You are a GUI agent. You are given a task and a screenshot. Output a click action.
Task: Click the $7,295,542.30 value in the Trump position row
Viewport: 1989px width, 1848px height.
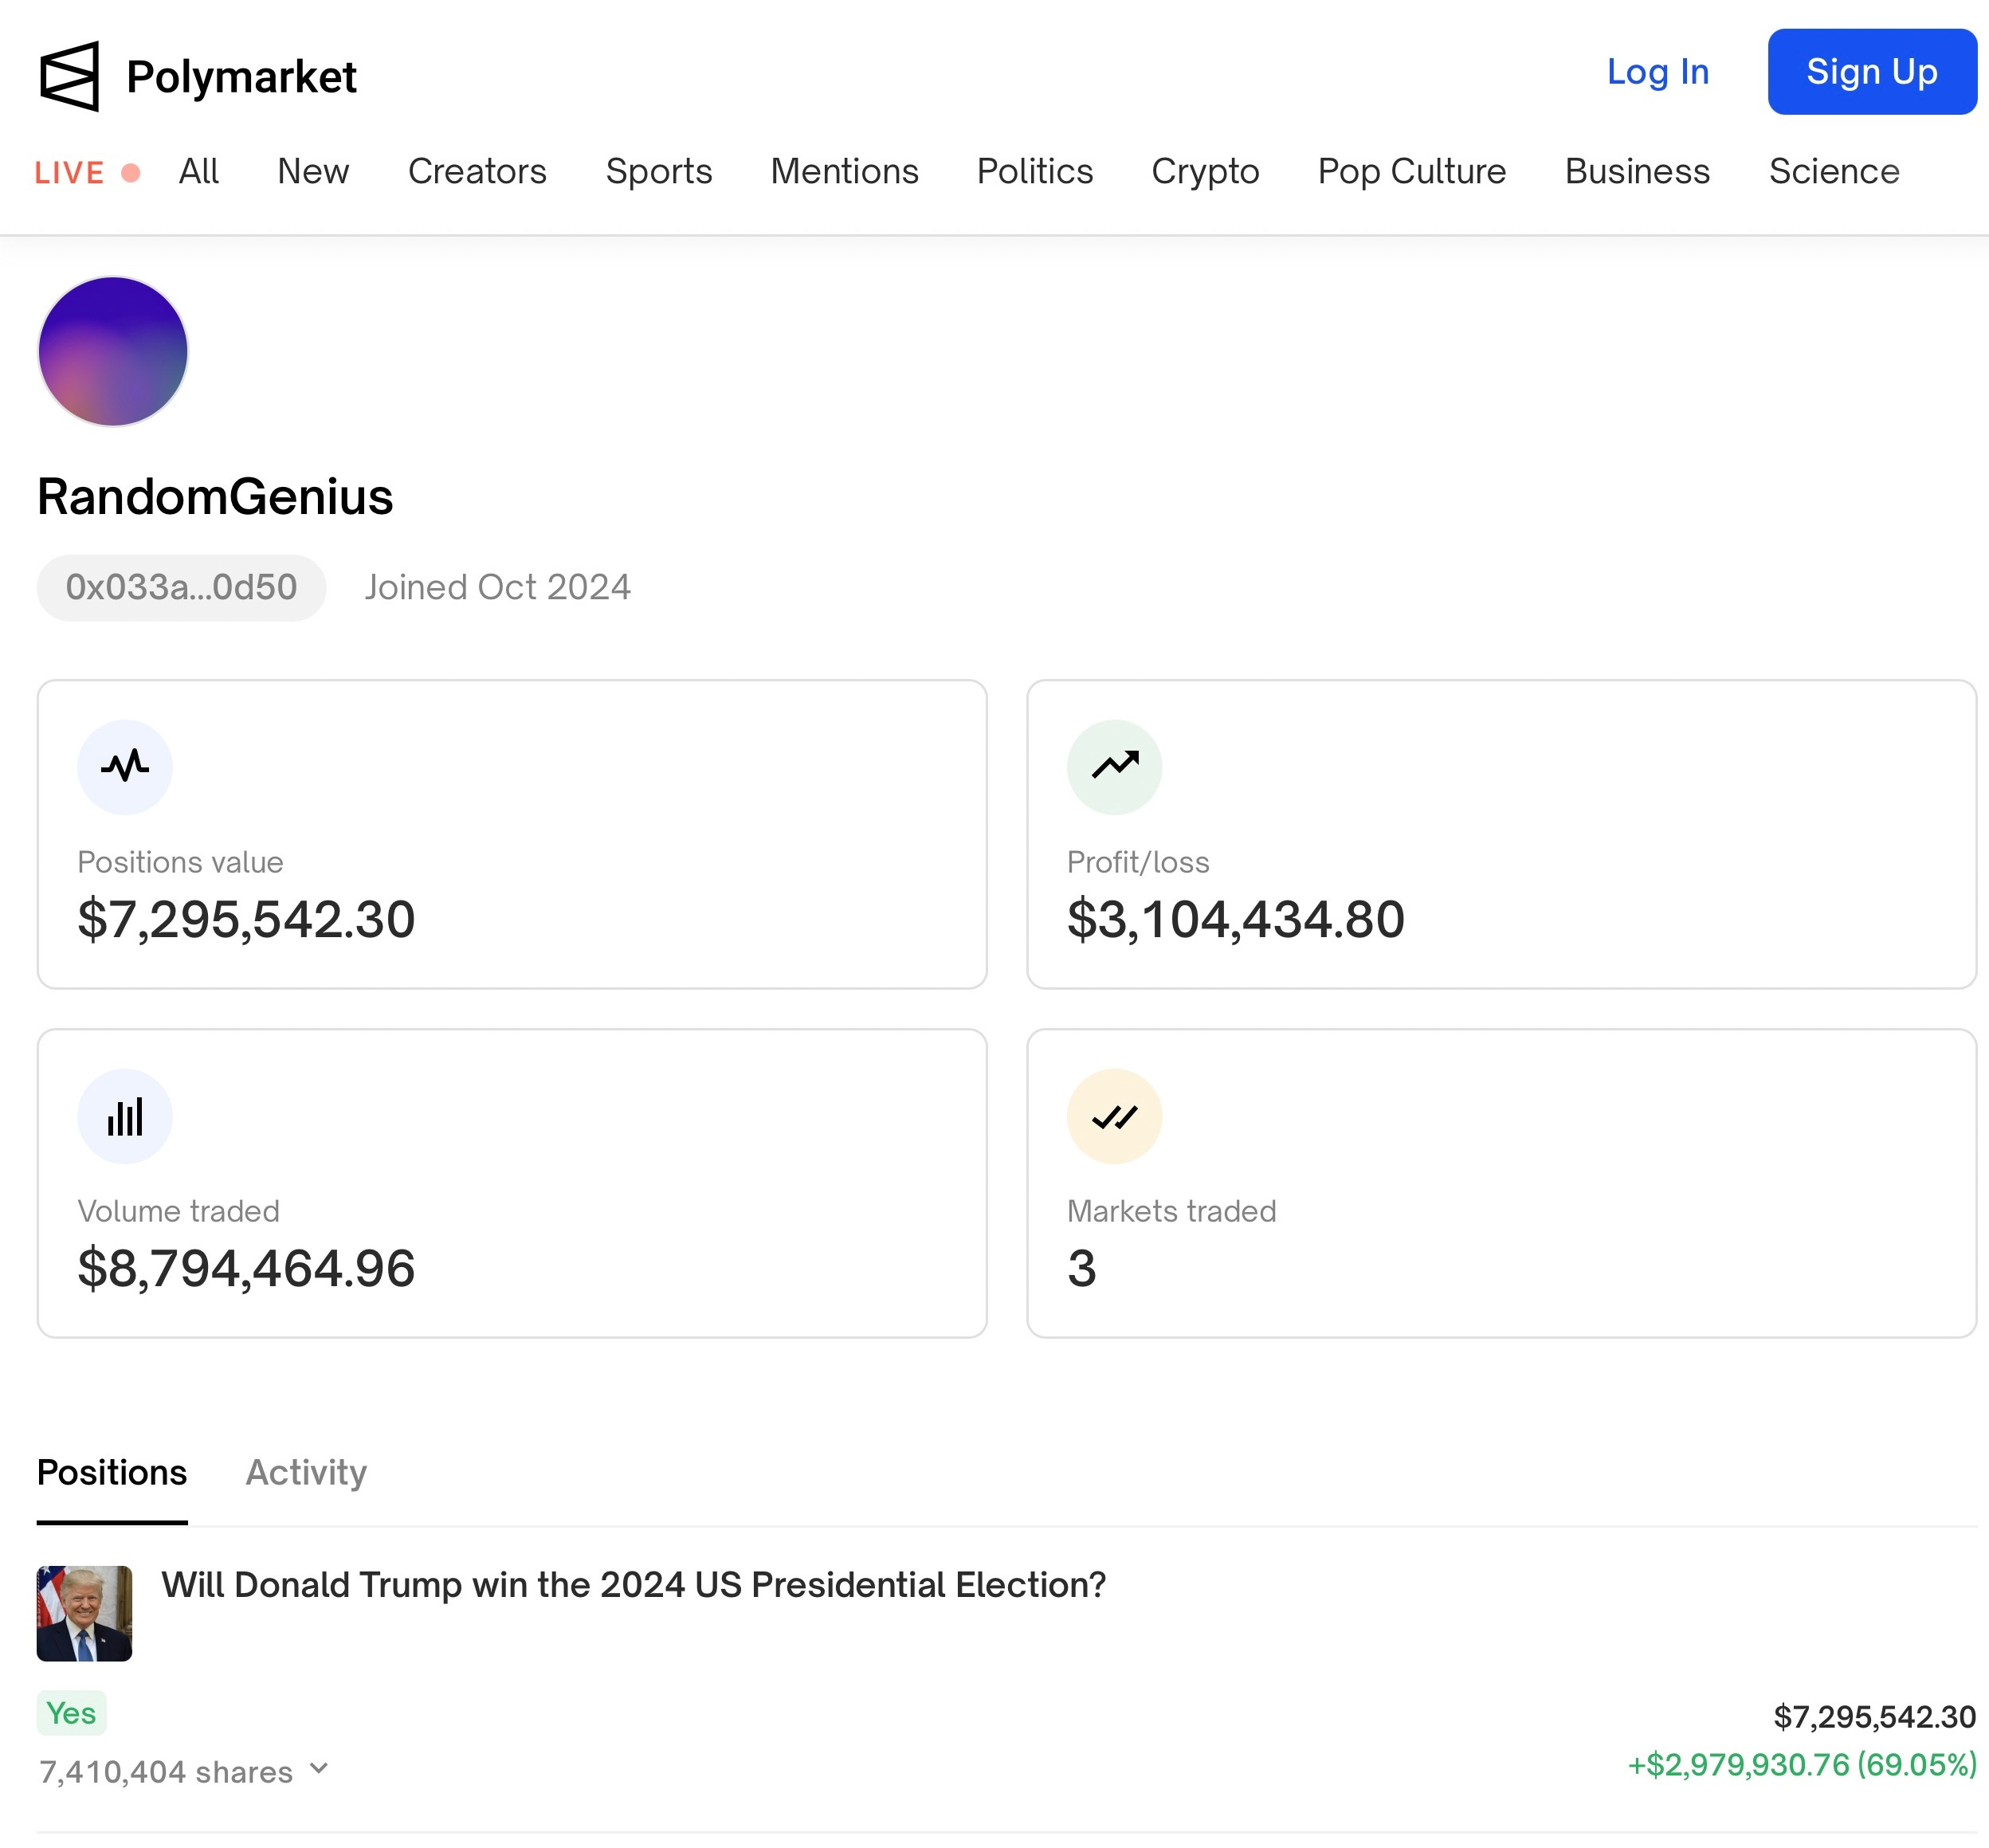(x=1874, y=1717)
